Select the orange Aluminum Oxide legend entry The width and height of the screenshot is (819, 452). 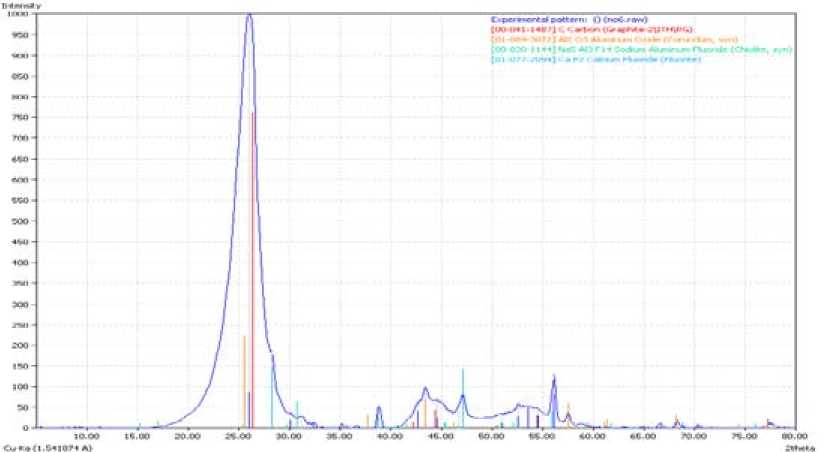point(614,40)
